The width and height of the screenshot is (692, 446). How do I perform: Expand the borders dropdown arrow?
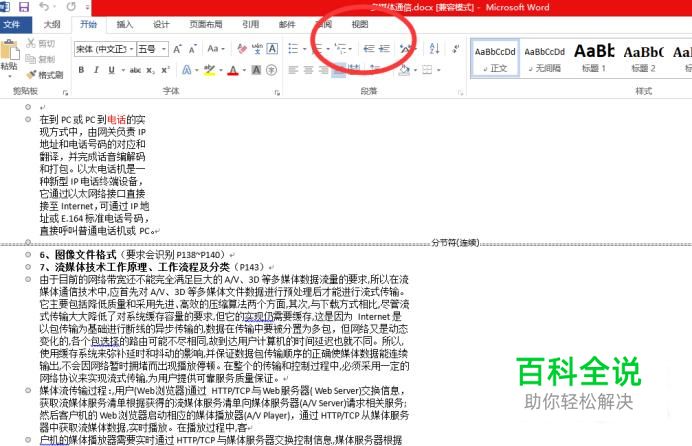coord(439,69)
